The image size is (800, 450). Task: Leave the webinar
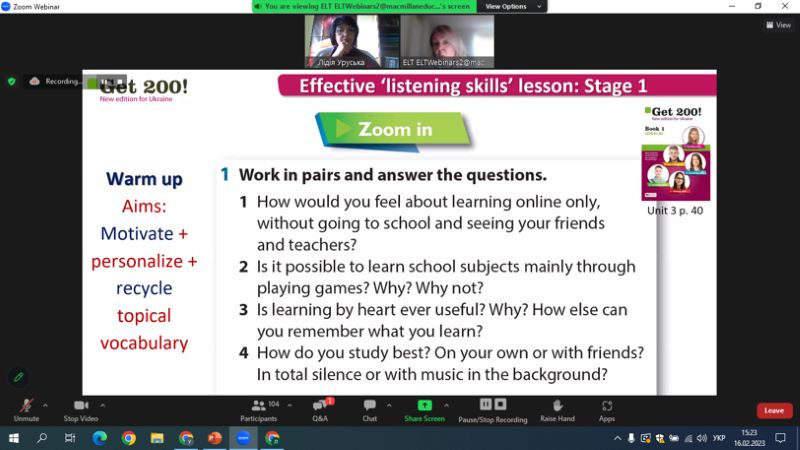(x=774, y=410)
